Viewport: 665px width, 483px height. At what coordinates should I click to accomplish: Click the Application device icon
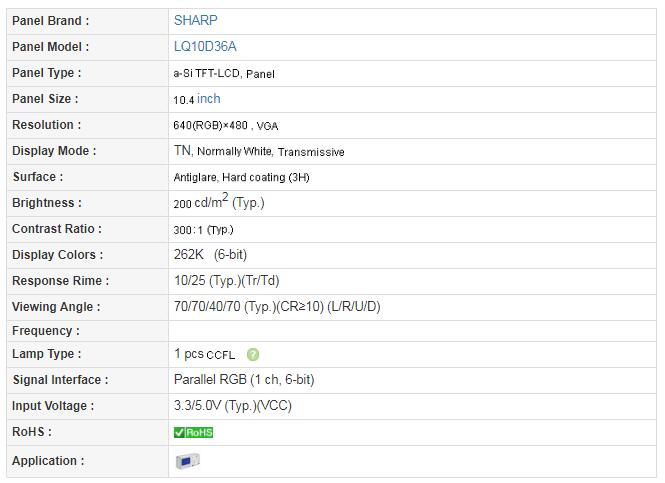pyautogui.click(x=187, y=461)
